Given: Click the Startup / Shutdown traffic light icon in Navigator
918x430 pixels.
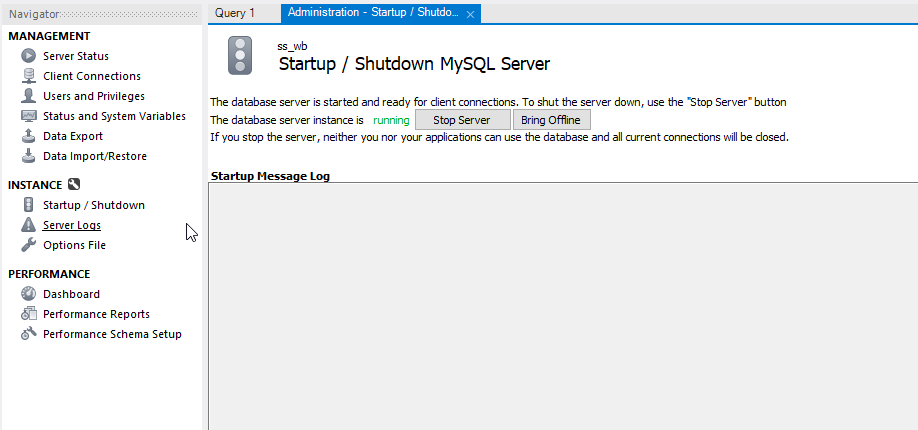Looking at the screenshot, I should click(28, 205).
